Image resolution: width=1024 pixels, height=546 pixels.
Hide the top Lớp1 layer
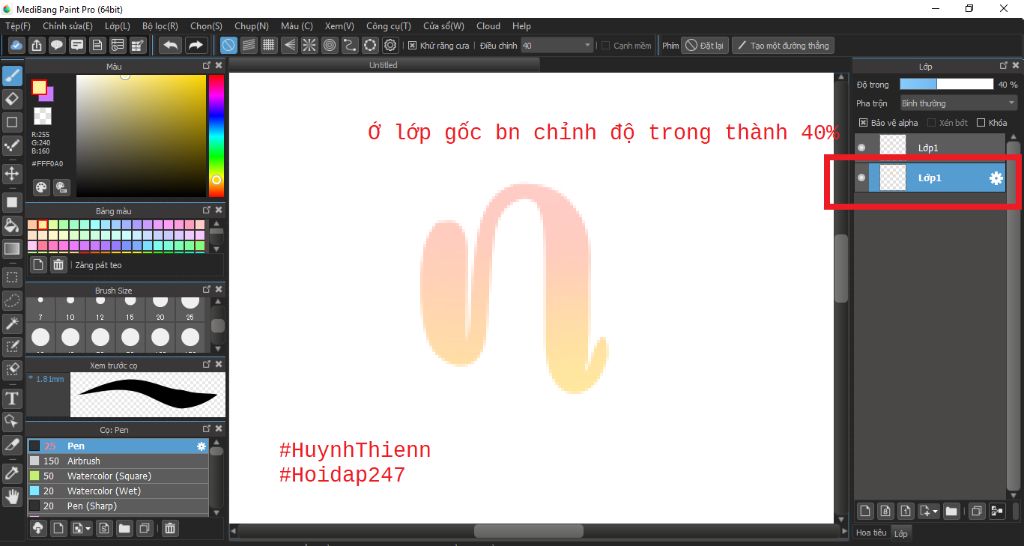point(861,148)
